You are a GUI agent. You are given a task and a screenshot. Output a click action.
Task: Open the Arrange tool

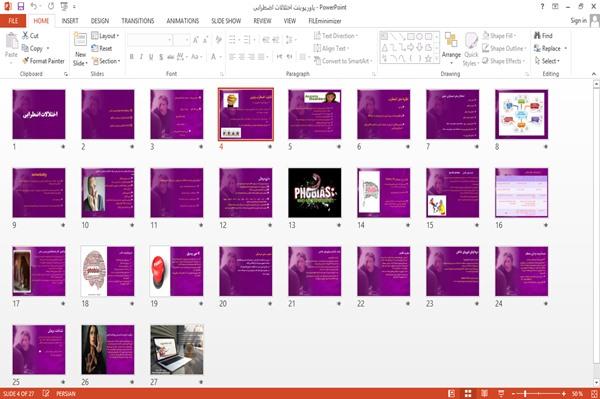tap(451, 47)
